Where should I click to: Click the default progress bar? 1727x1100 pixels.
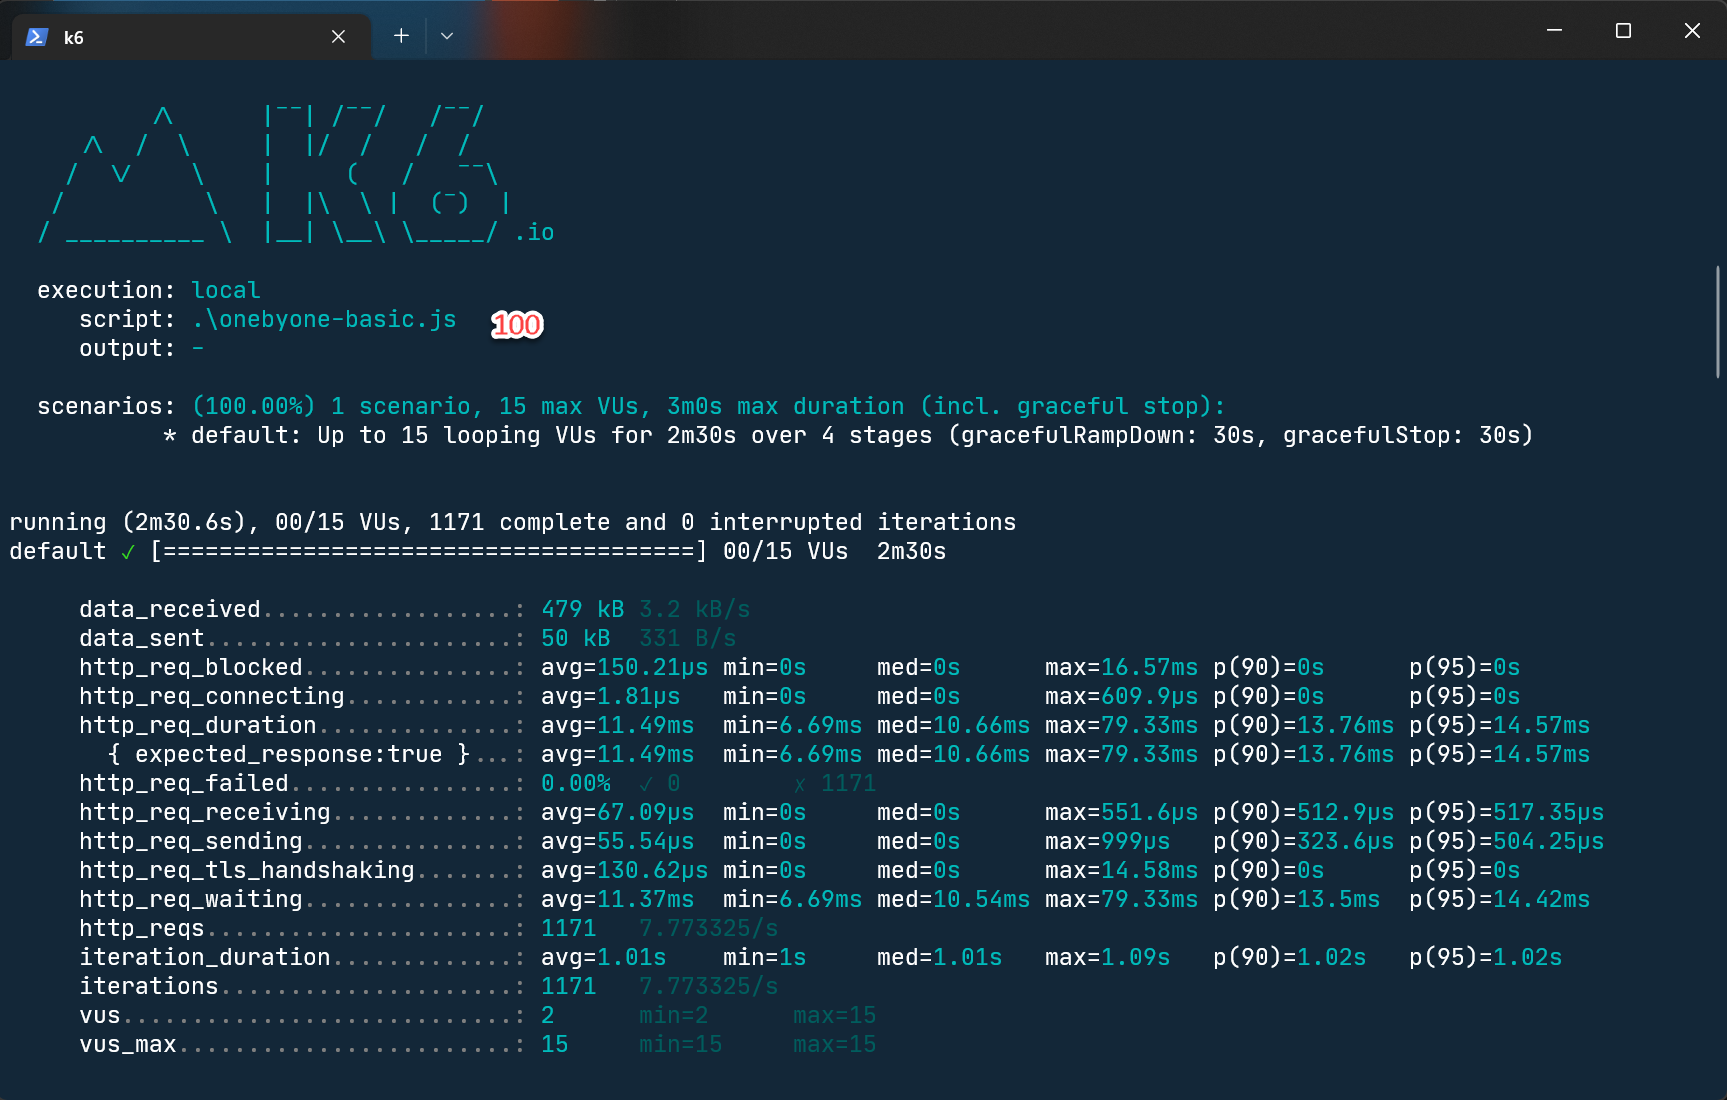(429, 551)
